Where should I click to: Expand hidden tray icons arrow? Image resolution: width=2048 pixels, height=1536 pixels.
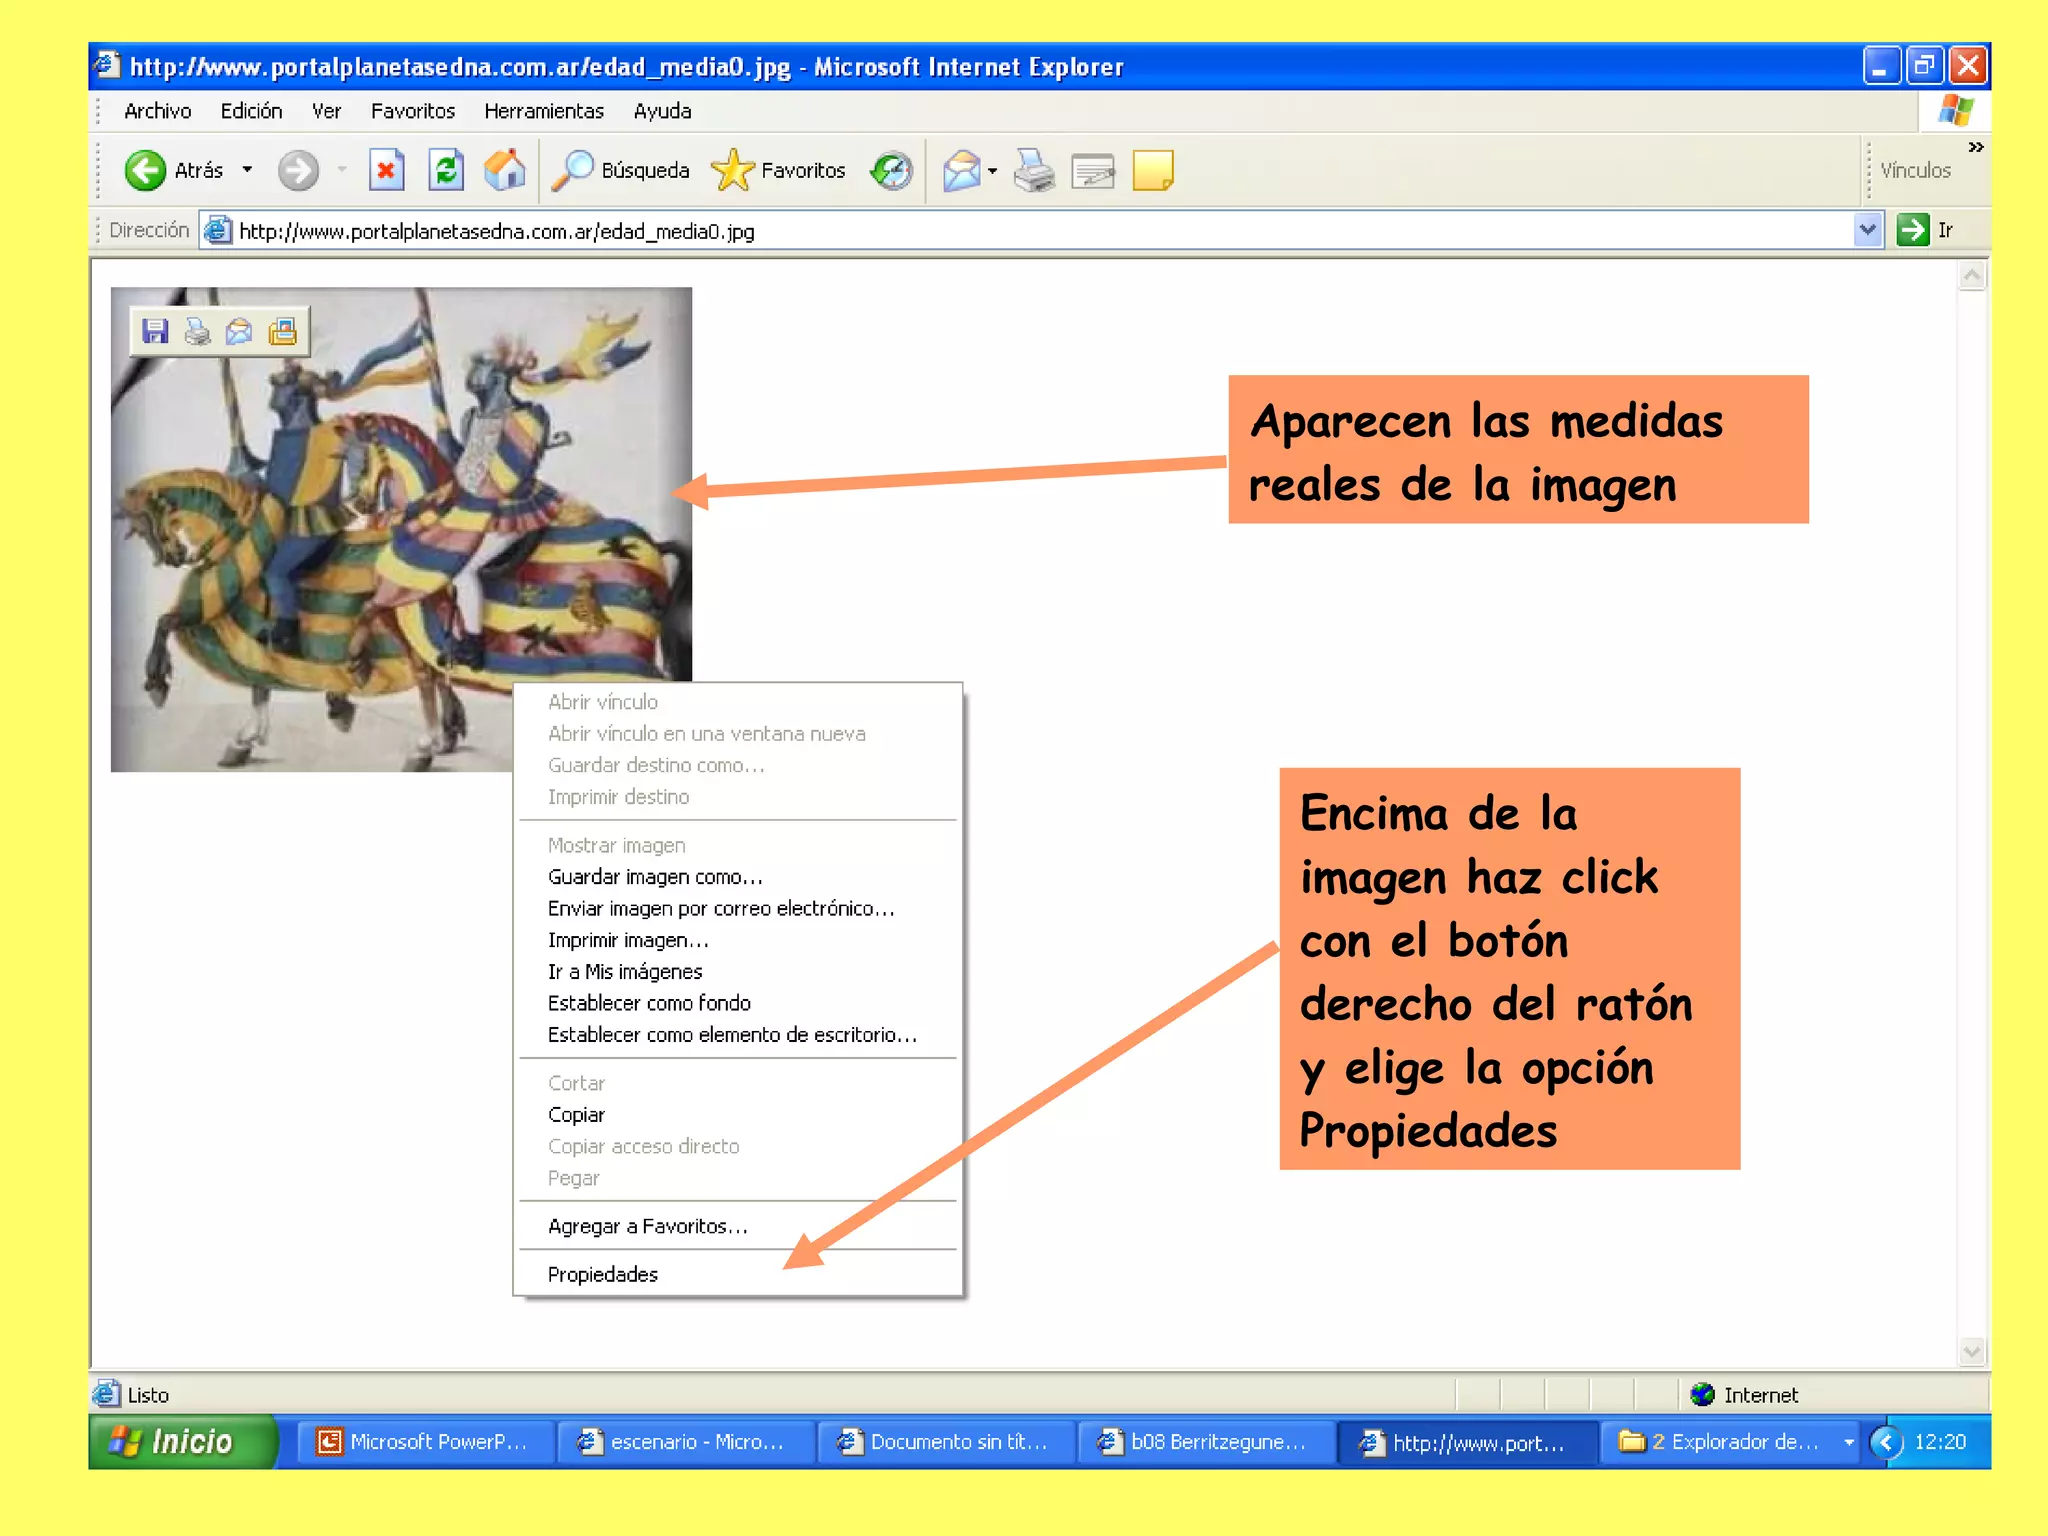[x=1886, y=1442]
